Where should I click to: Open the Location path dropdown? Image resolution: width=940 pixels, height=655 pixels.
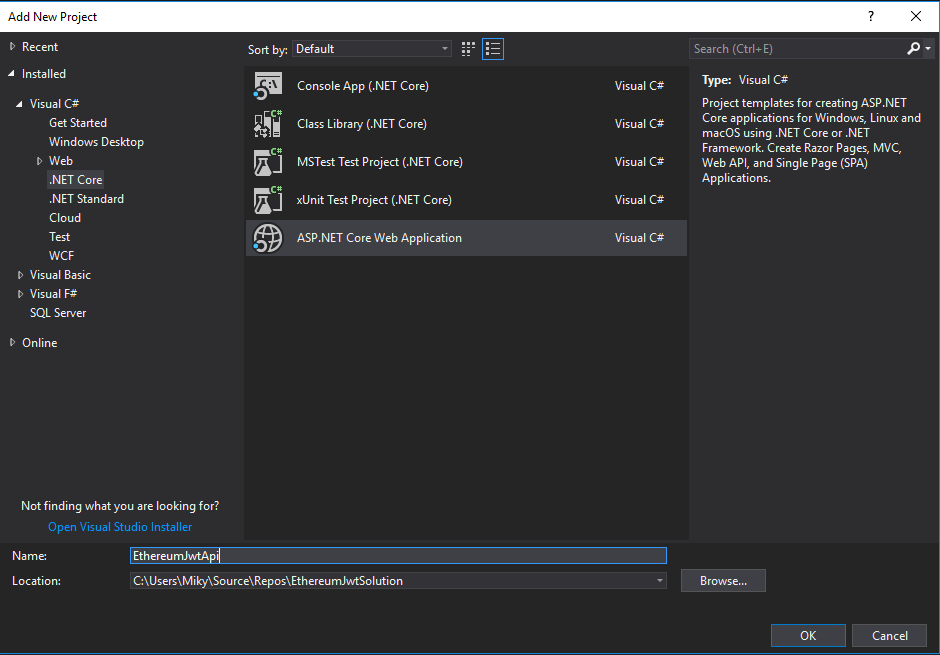click(x=659, y=581)
